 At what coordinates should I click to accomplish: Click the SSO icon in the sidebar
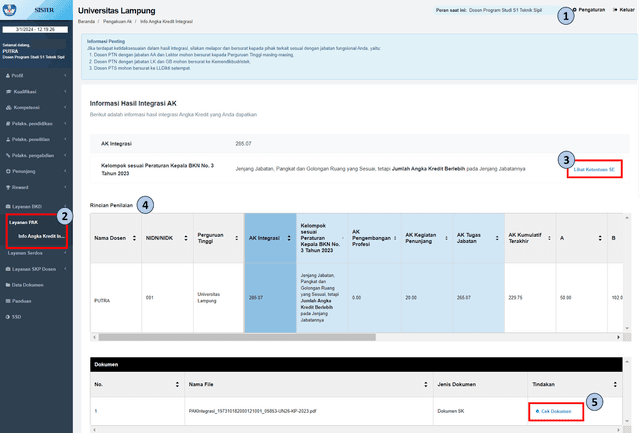pyautogui.click(x=8, y=317)
